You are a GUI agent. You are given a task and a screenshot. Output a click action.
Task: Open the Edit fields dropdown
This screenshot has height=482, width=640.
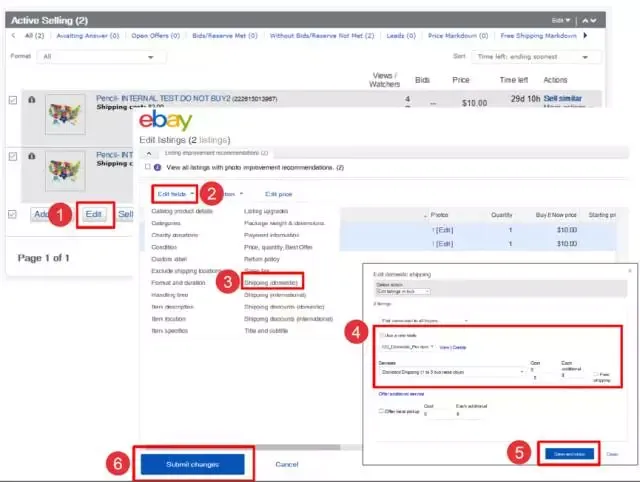point(175,194)
